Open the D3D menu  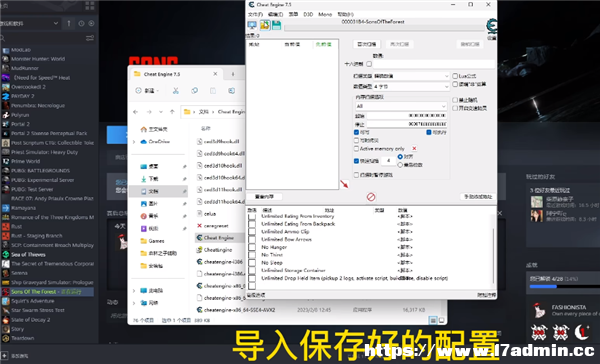pos(308,14)
